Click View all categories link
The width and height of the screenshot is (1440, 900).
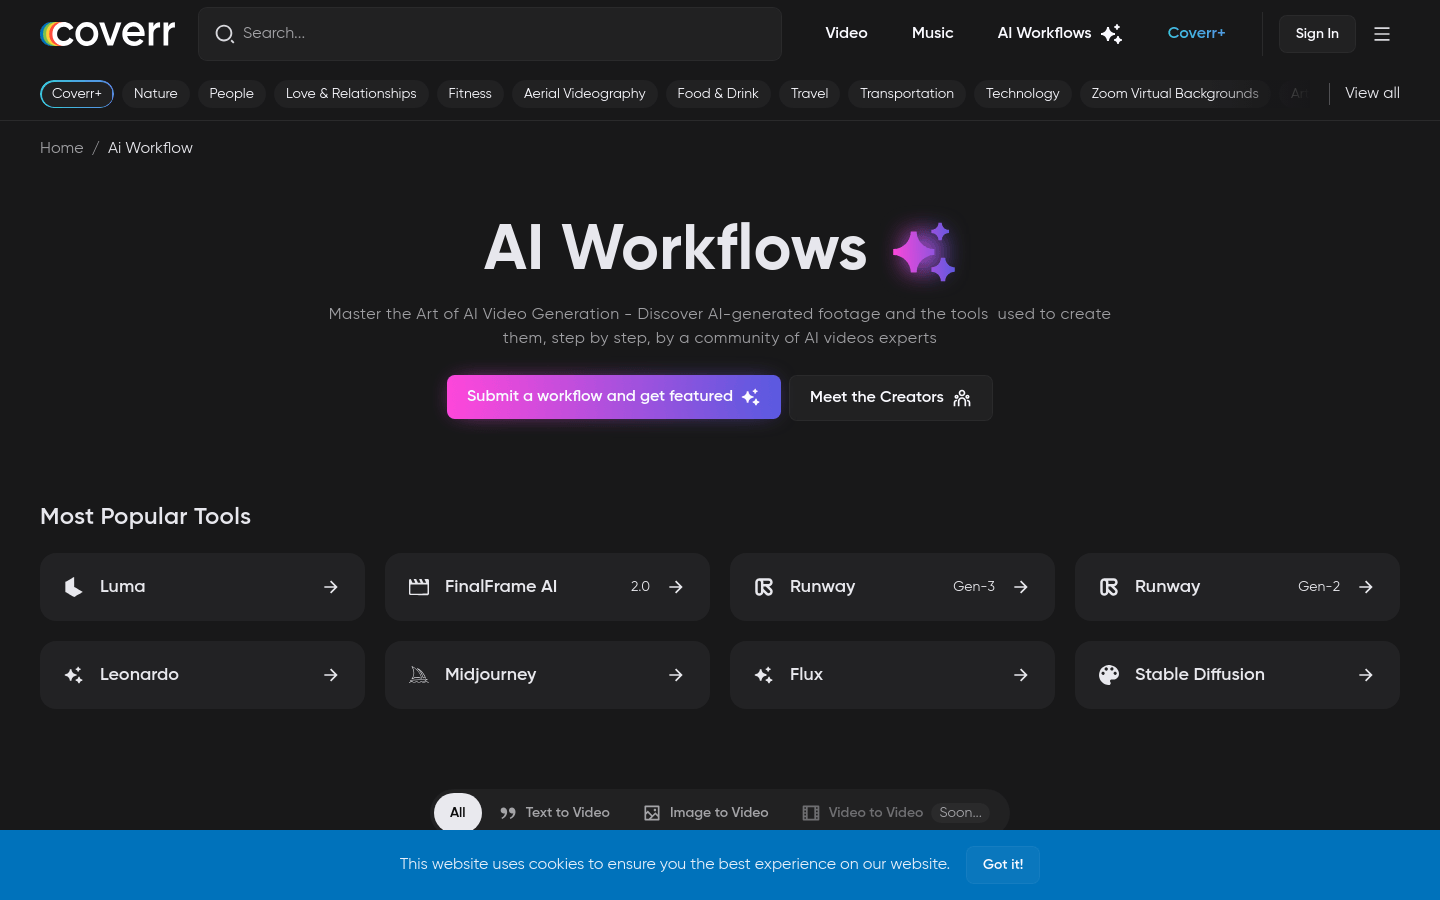coord(1372,93)
